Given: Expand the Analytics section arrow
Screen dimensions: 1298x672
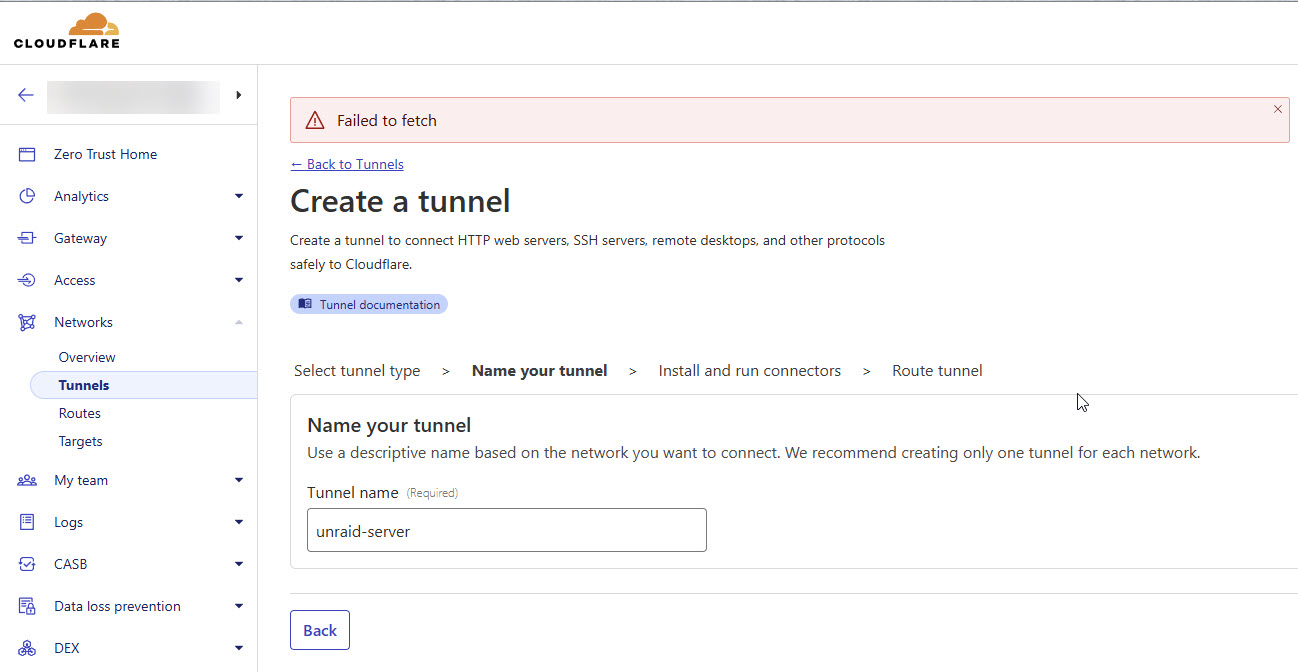Looking at the screenshot, I should pos(238,196).
